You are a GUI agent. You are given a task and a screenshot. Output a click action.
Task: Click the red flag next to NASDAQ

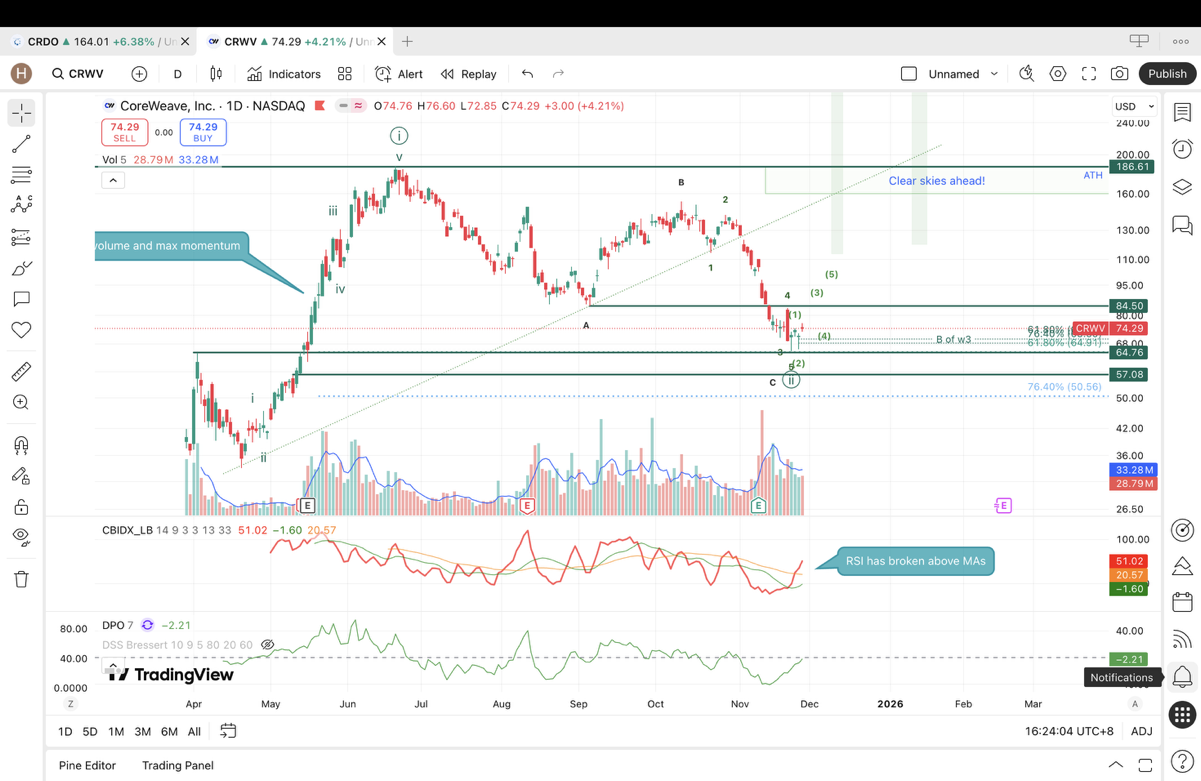click(x=320, y=106)
